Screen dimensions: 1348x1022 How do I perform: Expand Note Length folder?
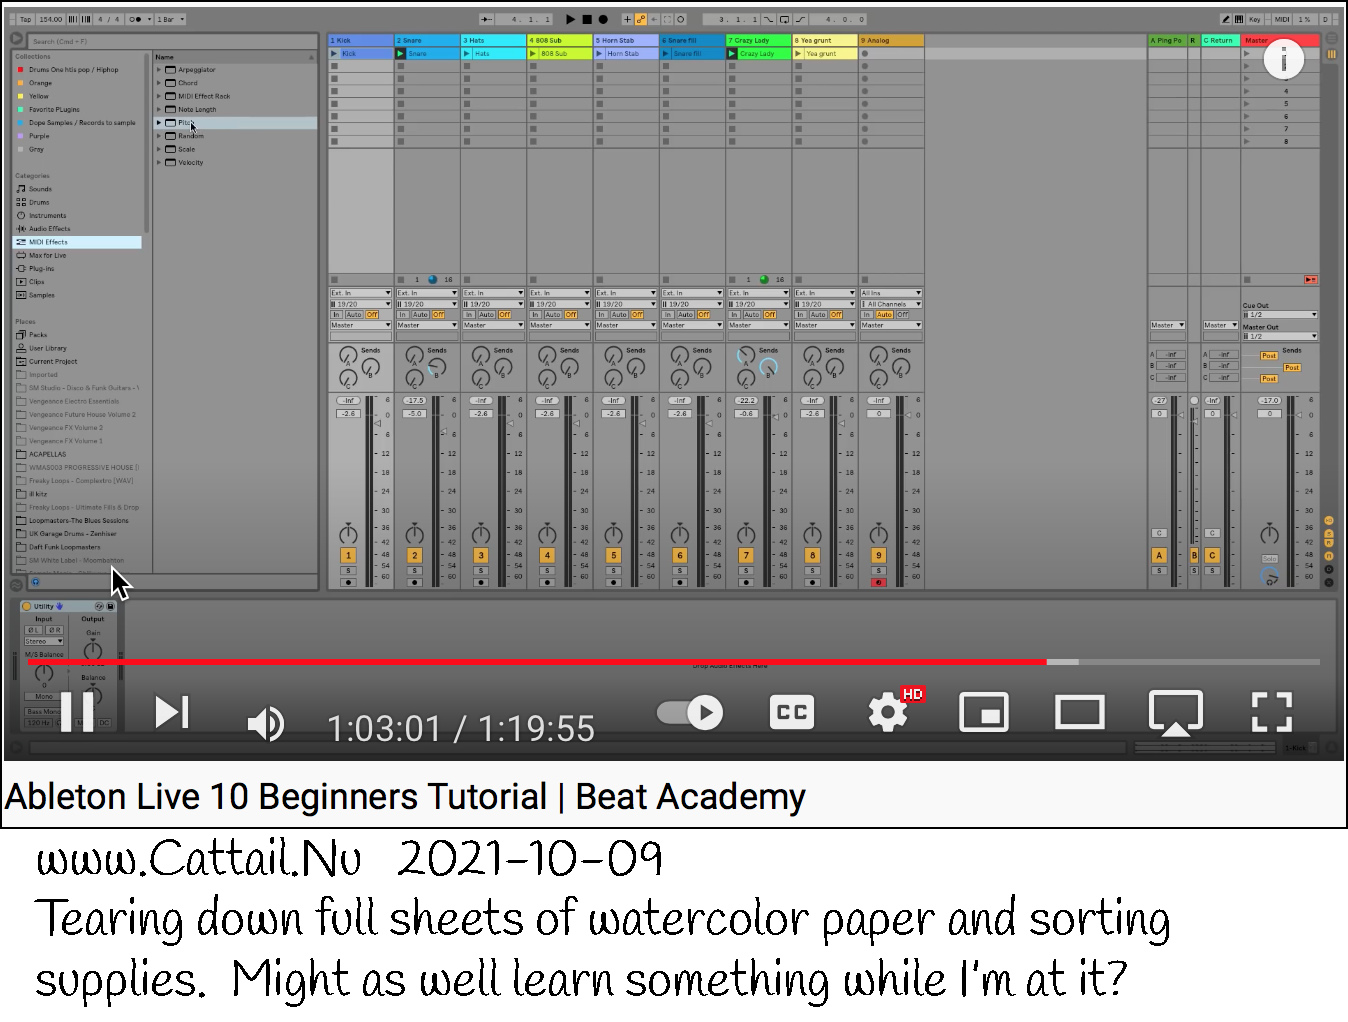pyautogui.click(x=159, y=109)
